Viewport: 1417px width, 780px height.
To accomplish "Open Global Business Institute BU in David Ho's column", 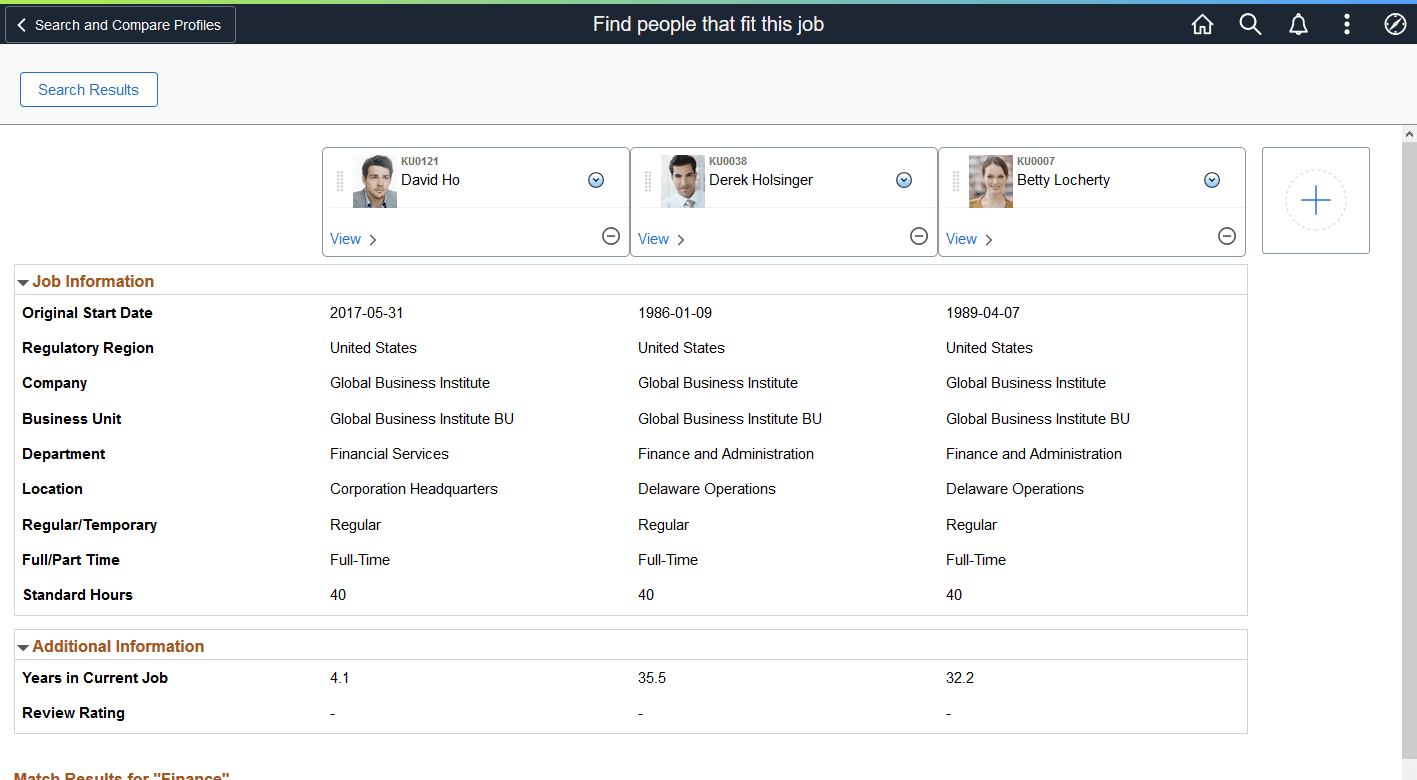I will (421, 418).
